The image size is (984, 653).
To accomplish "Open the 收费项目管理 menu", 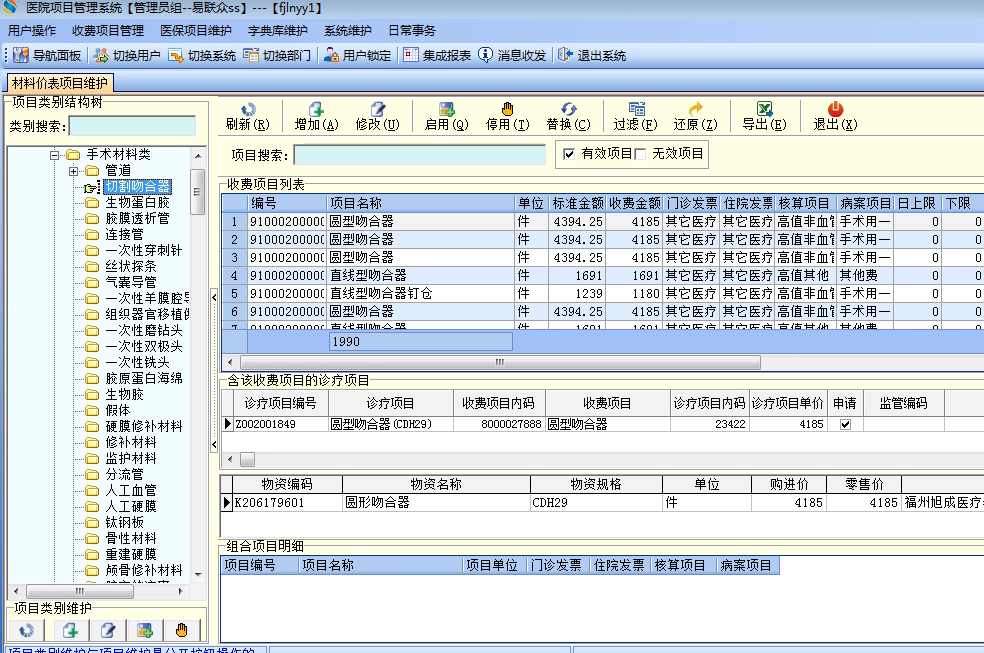I will tap(108, 31).
